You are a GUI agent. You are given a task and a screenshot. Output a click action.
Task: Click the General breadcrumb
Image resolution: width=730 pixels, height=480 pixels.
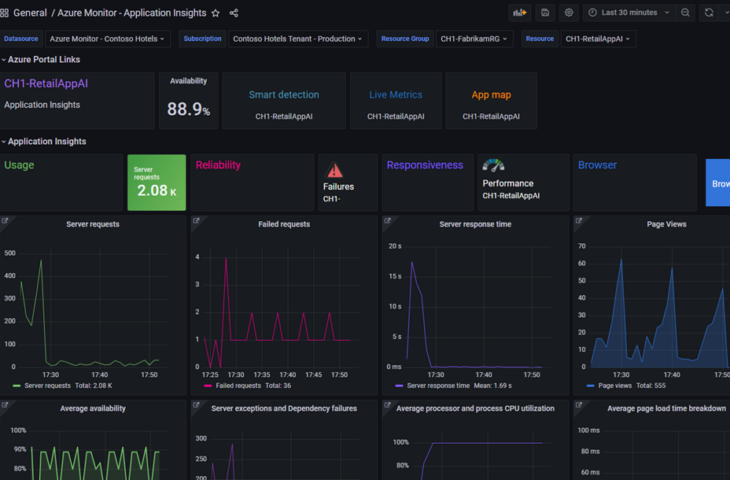[x=30, y=13]
